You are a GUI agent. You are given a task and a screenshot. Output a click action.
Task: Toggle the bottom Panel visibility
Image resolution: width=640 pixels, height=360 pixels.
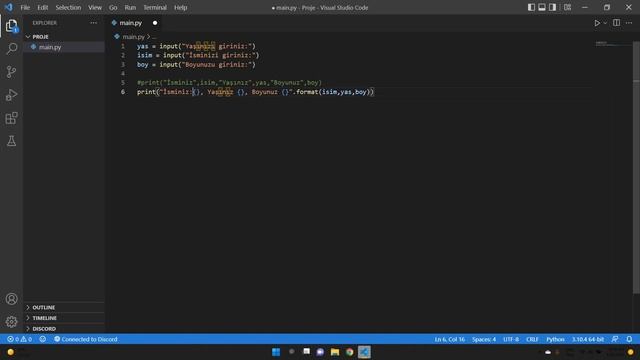[542, 7]
